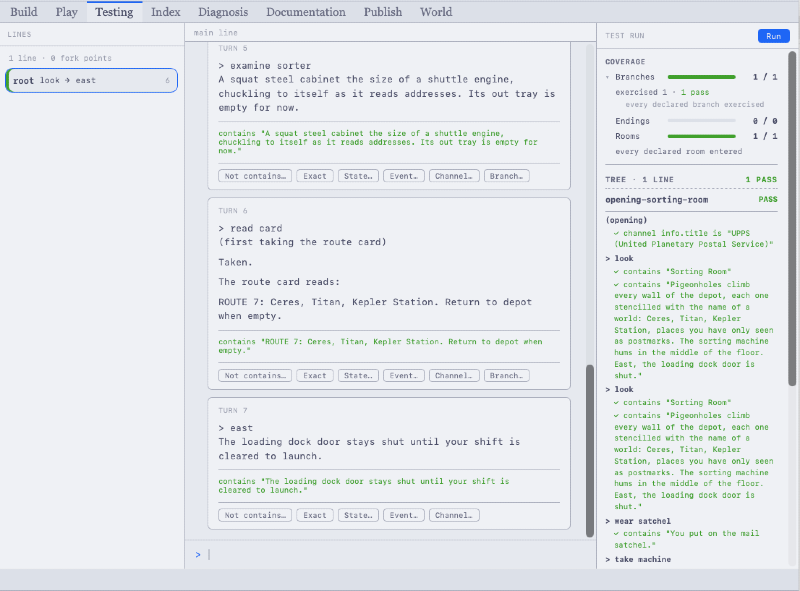Open State assertion in Turn 5

point(358,176)
